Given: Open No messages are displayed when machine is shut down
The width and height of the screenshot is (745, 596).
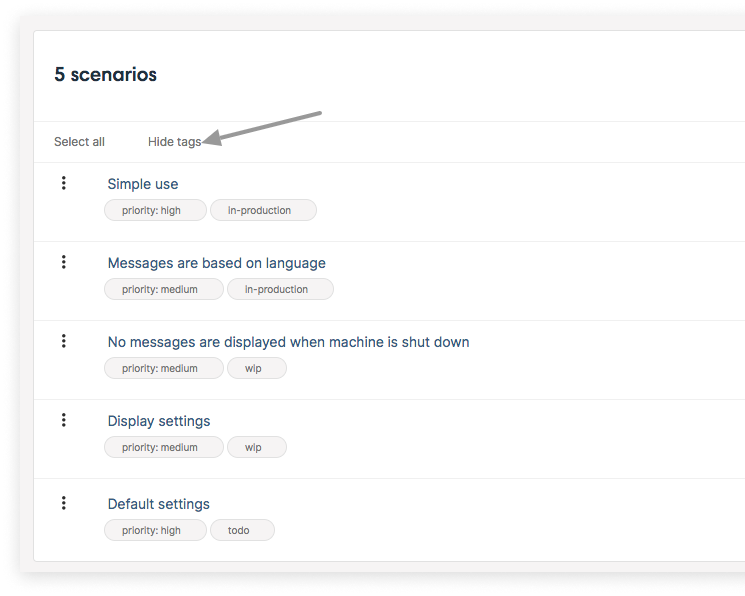Looking at the screenshot, I should click(288, 342).
